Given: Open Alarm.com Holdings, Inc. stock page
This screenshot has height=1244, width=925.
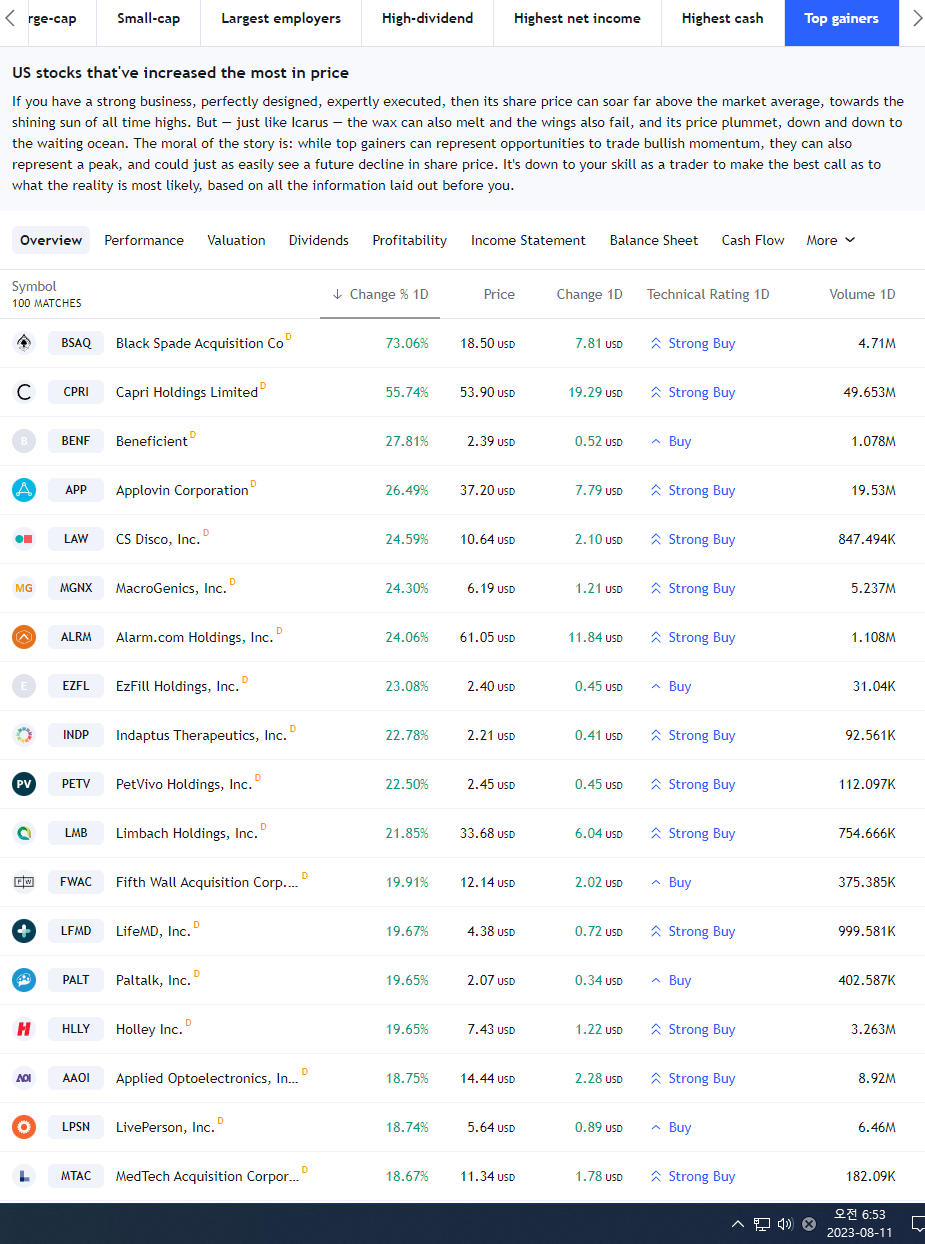Looking at the screenshot, I should pos(194,637).
